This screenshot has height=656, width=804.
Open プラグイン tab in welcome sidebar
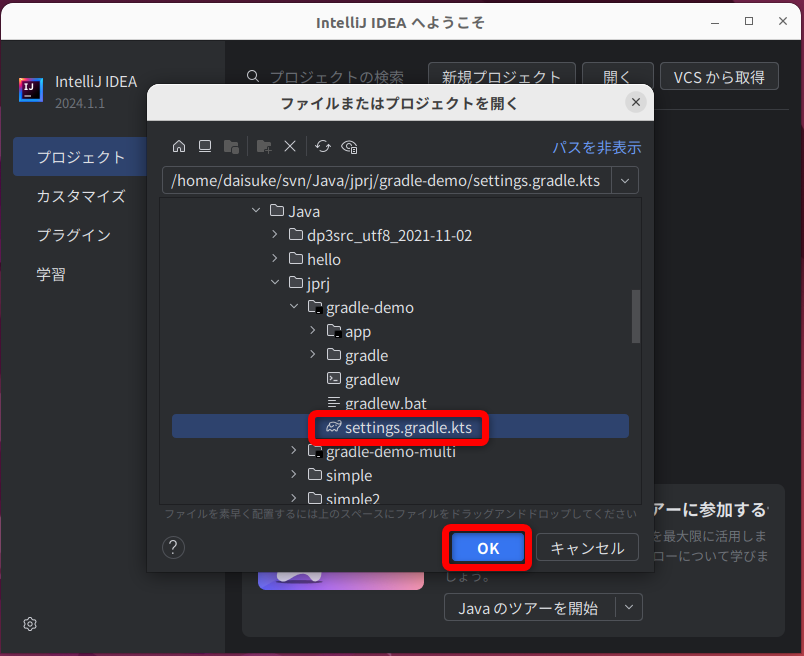tap(73, 235)
